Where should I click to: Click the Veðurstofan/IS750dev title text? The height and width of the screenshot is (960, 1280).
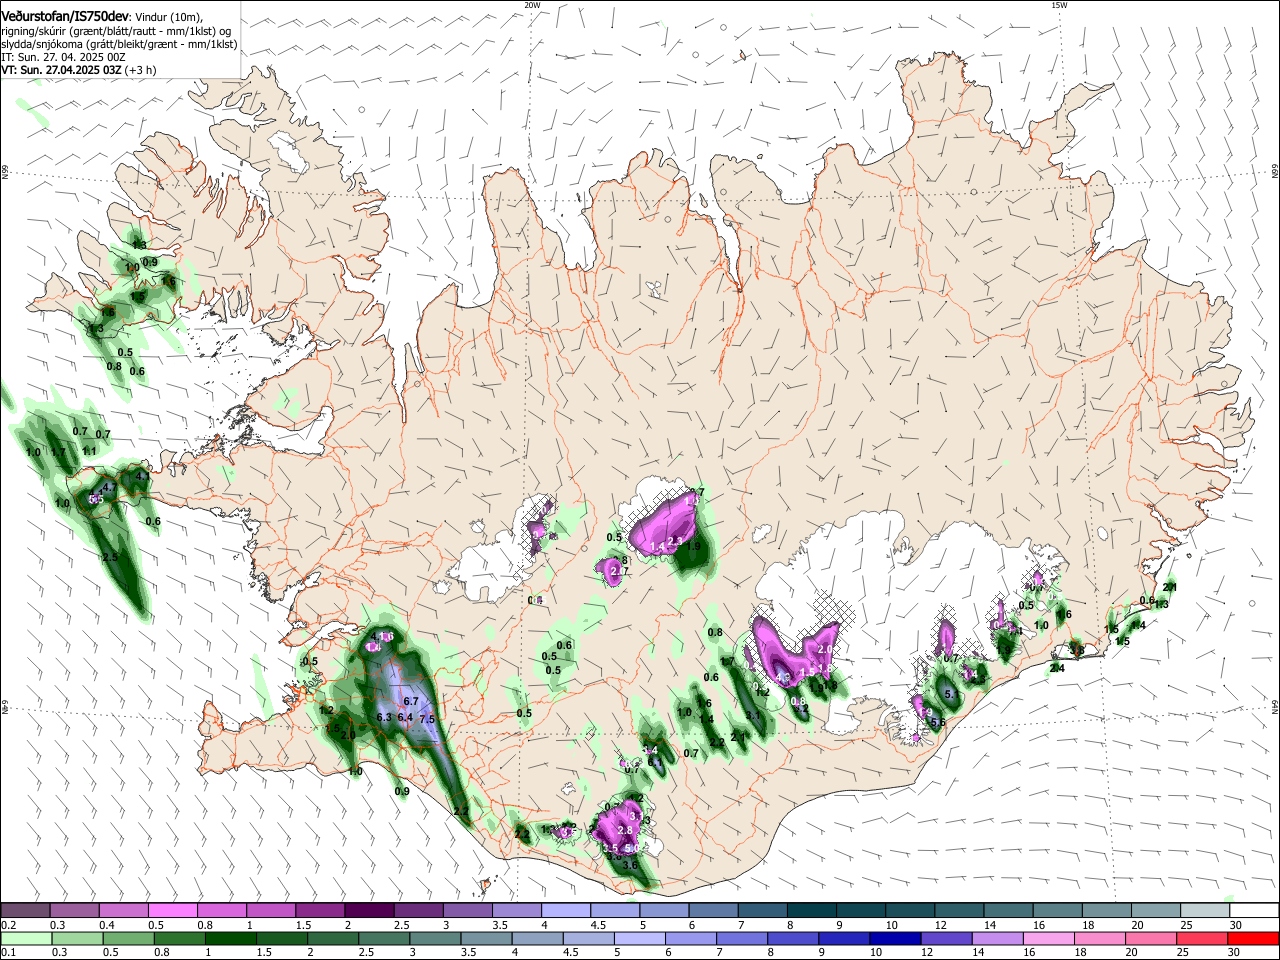click(65, 16)
